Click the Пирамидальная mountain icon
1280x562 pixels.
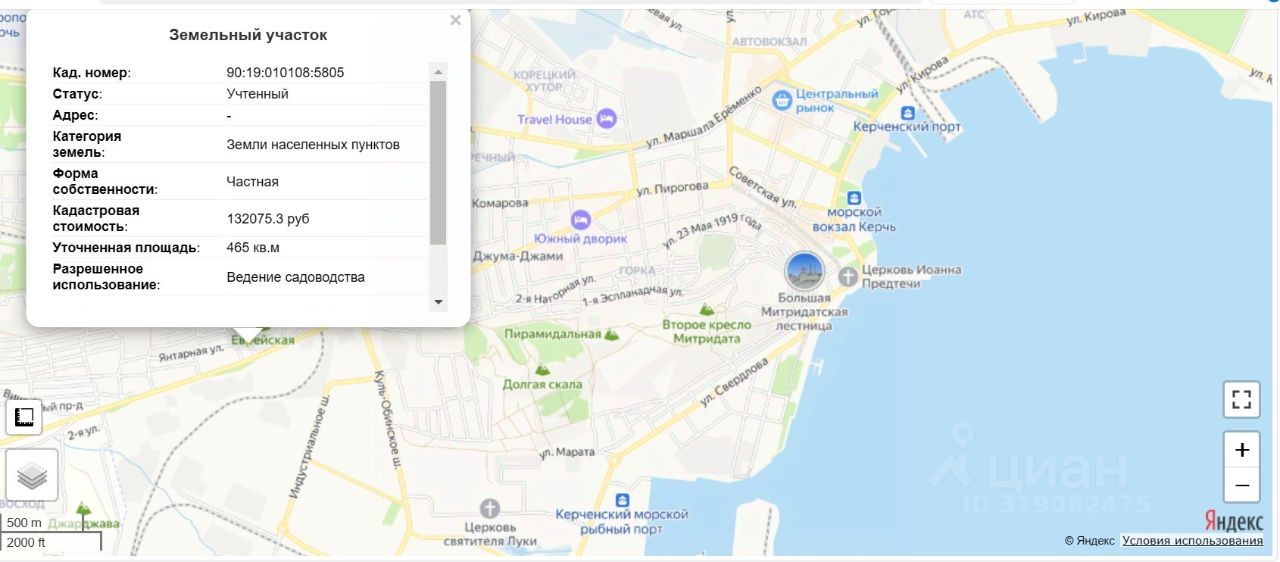coord(612,334)
